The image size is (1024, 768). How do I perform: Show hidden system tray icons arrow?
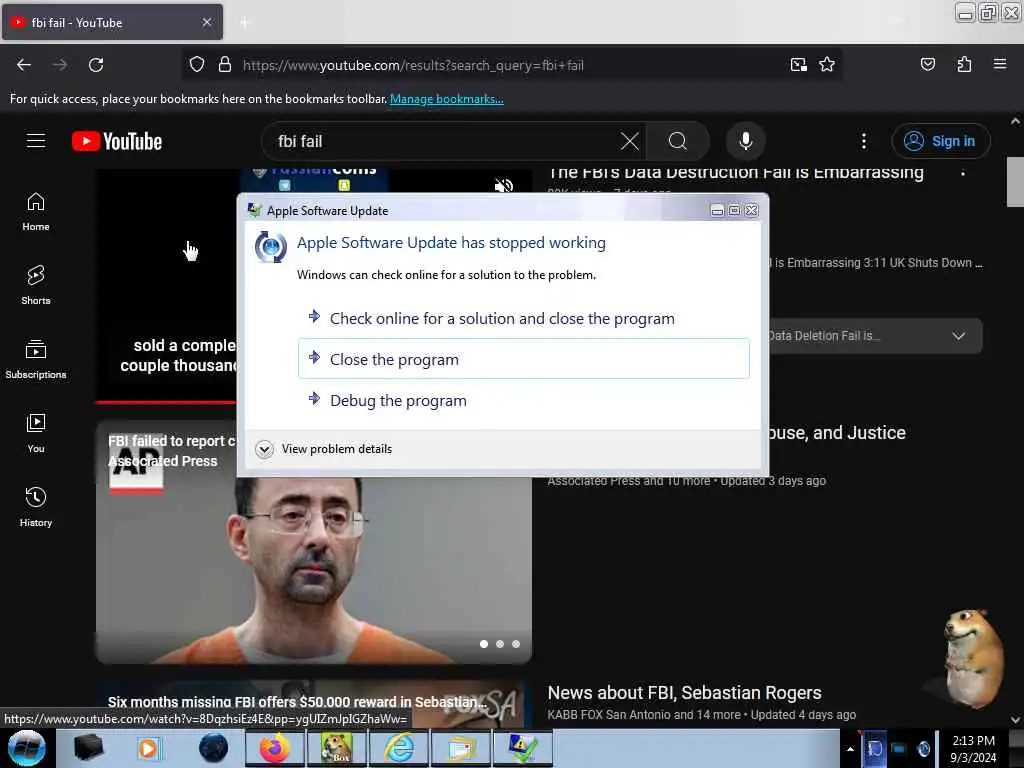(850, 749)
